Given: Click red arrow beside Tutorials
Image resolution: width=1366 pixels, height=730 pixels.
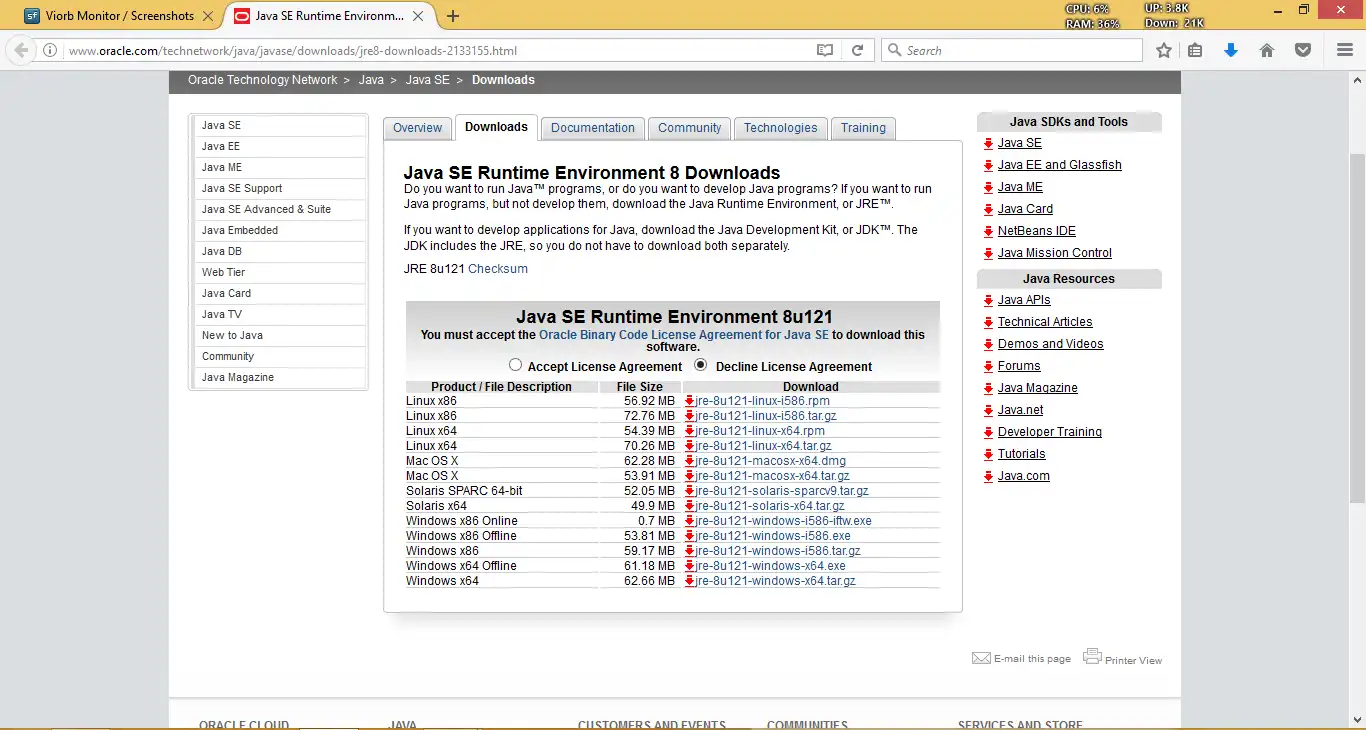Looking at the screenshot, I should click(x=988, y=454).
